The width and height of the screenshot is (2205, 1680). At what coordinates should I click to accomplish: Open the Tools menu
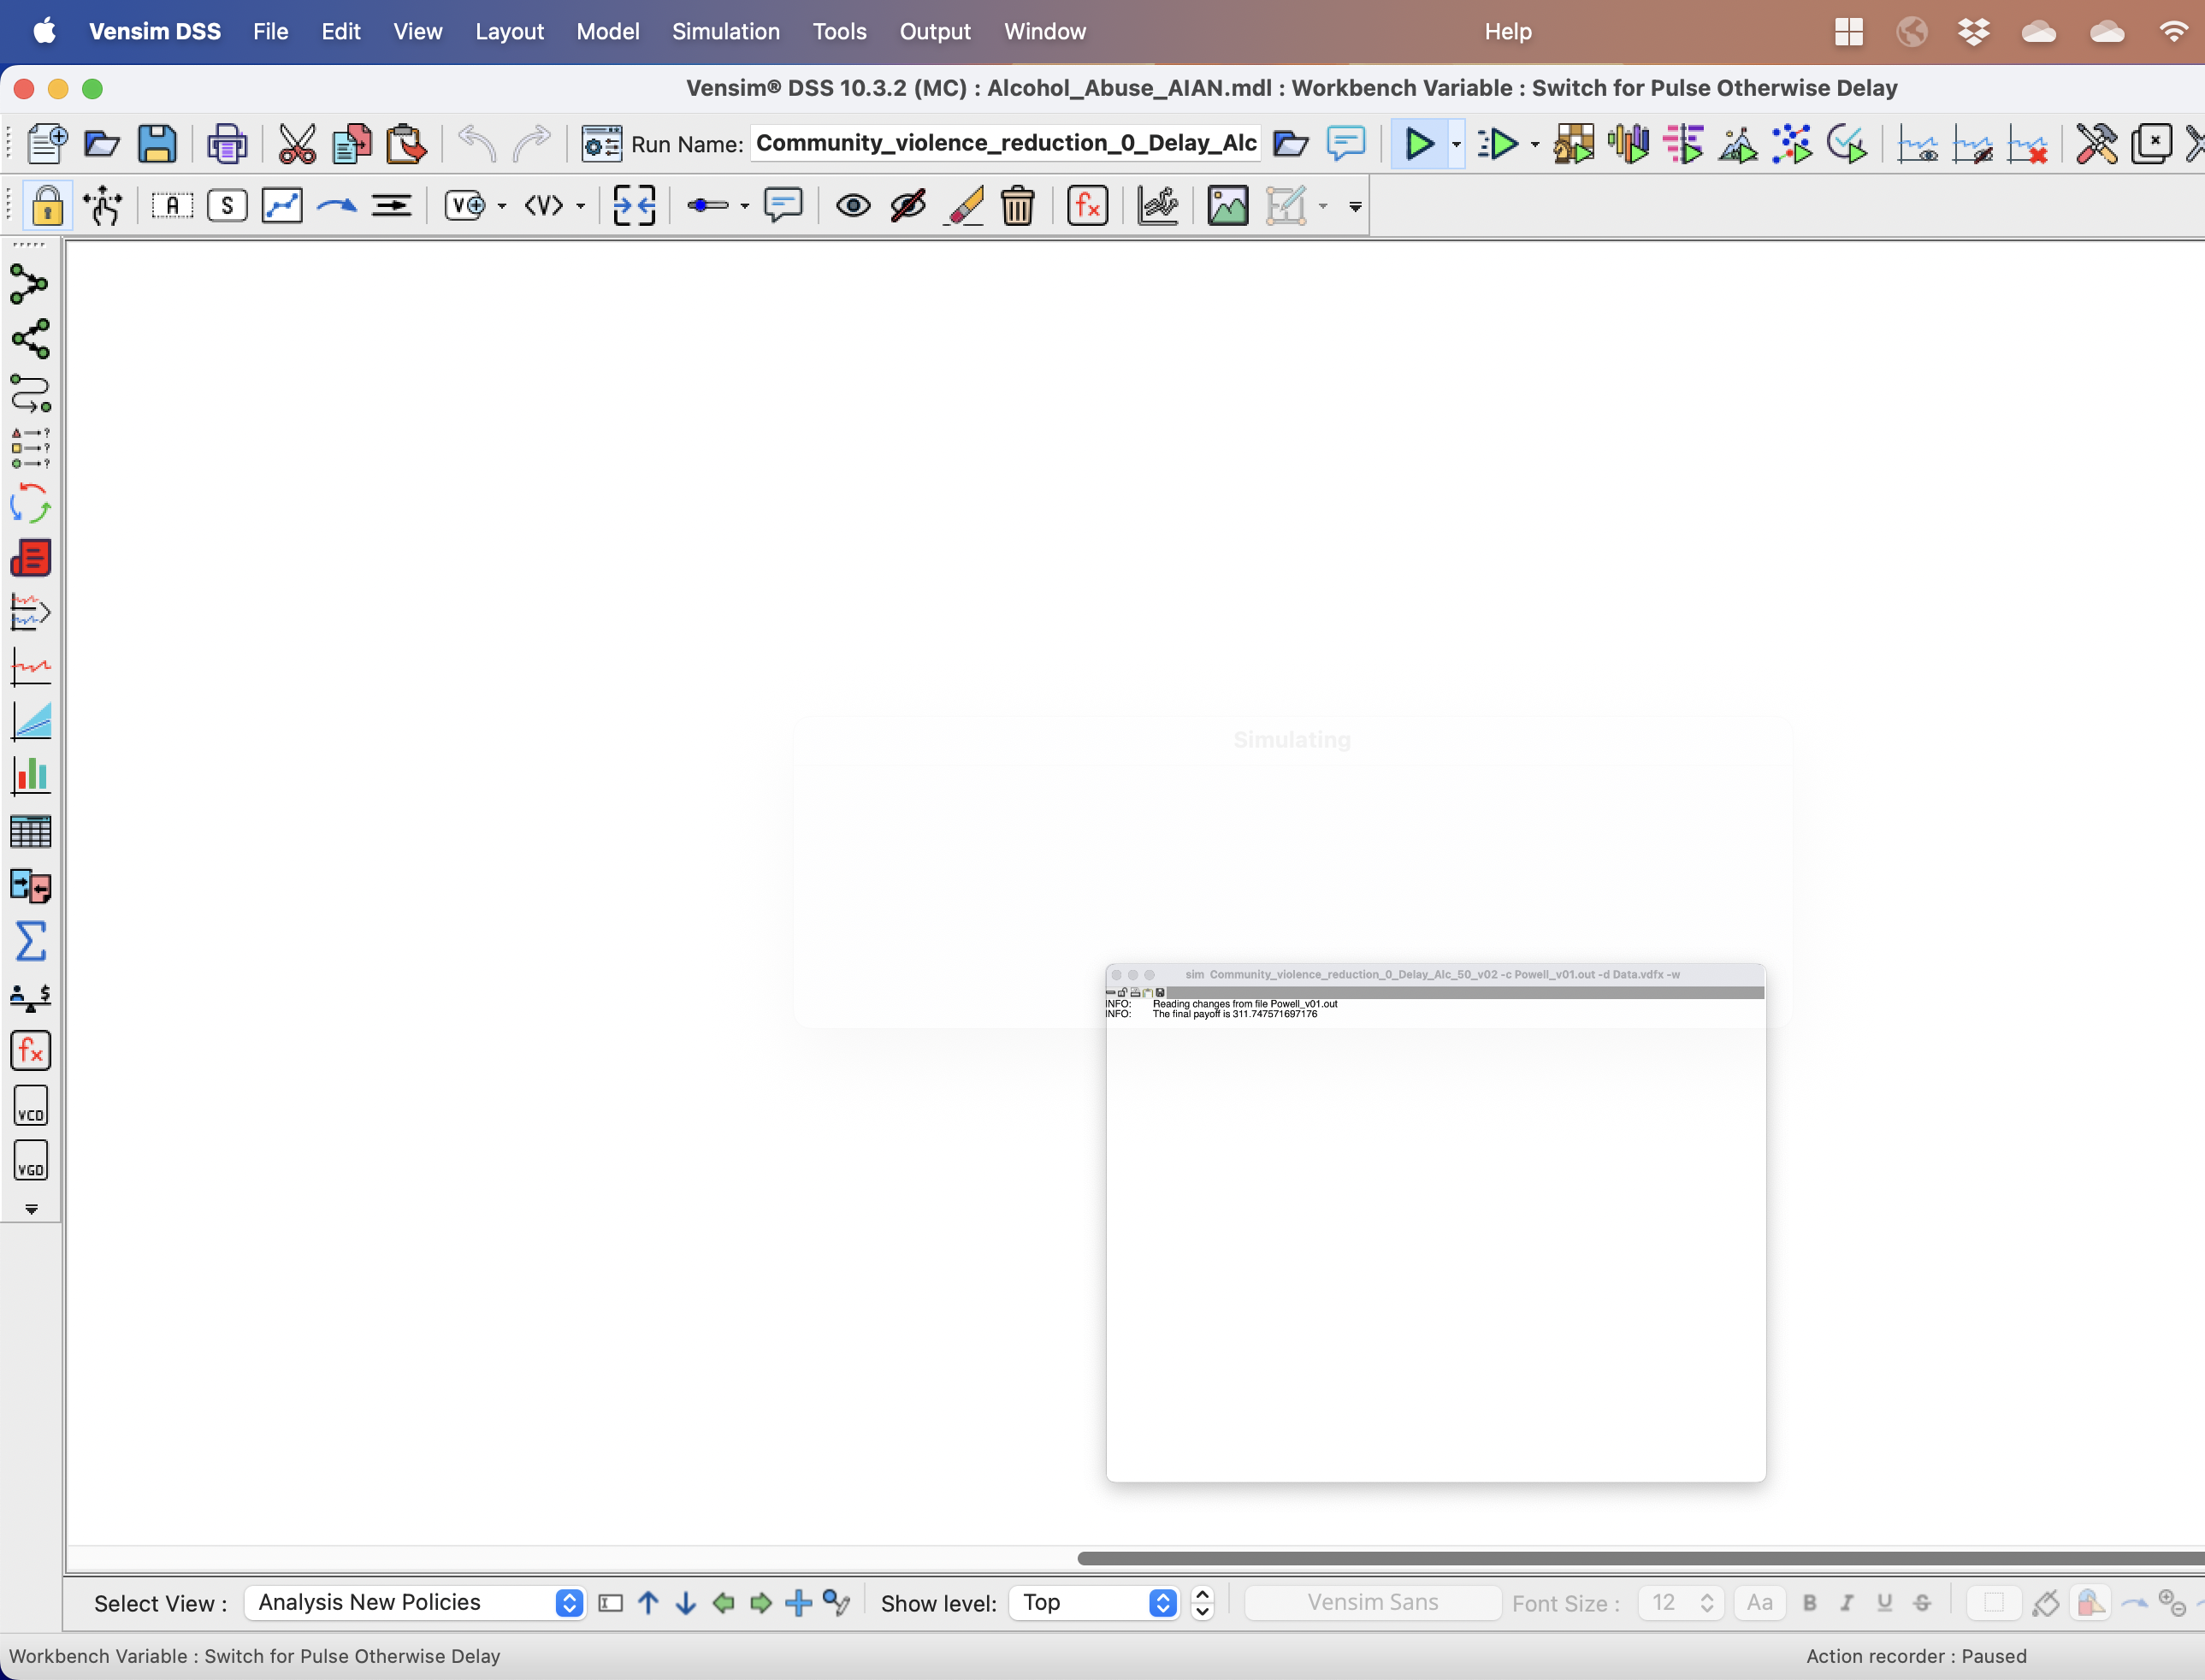(x=839, y=31)
